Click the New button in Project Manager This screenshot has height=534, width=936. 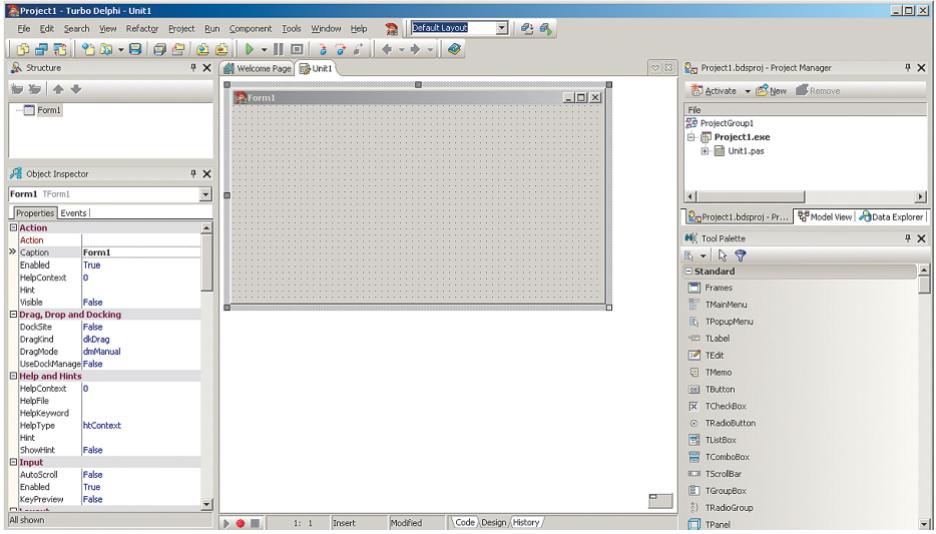(771, 91)
